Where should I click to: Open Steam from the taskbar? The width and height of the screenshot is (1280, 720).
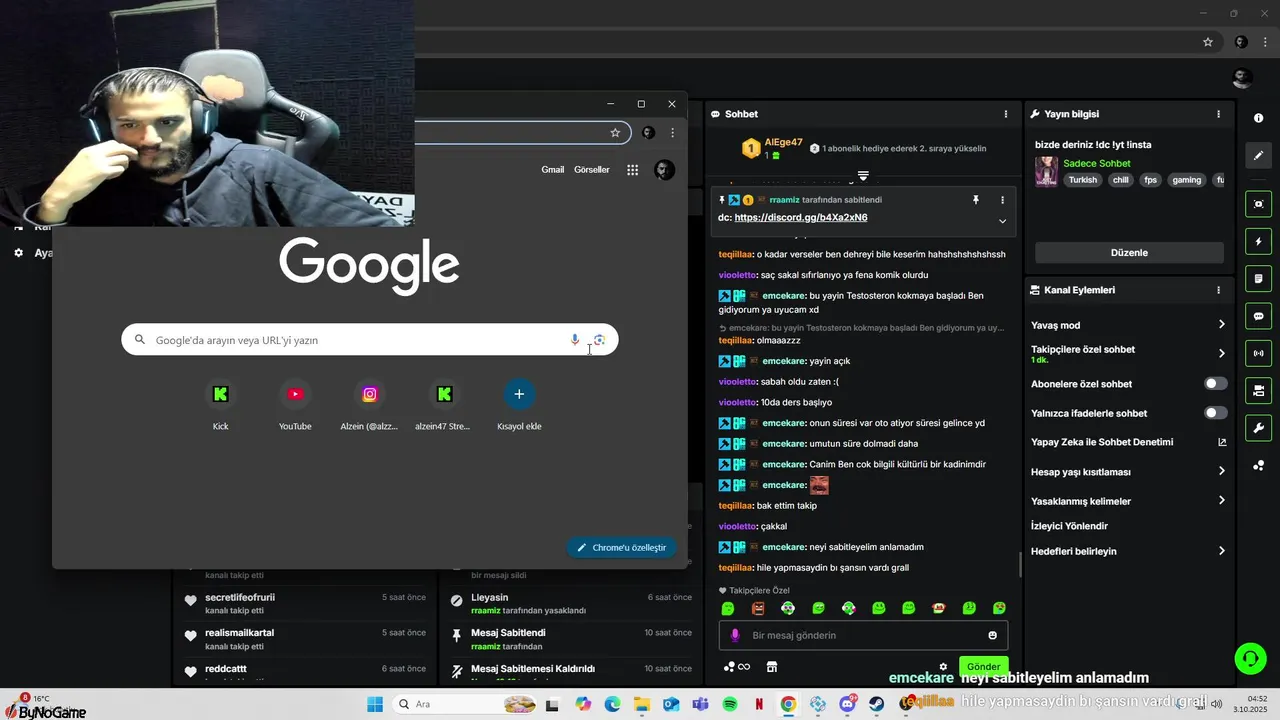pyautogui.click(x=877, y=704)
